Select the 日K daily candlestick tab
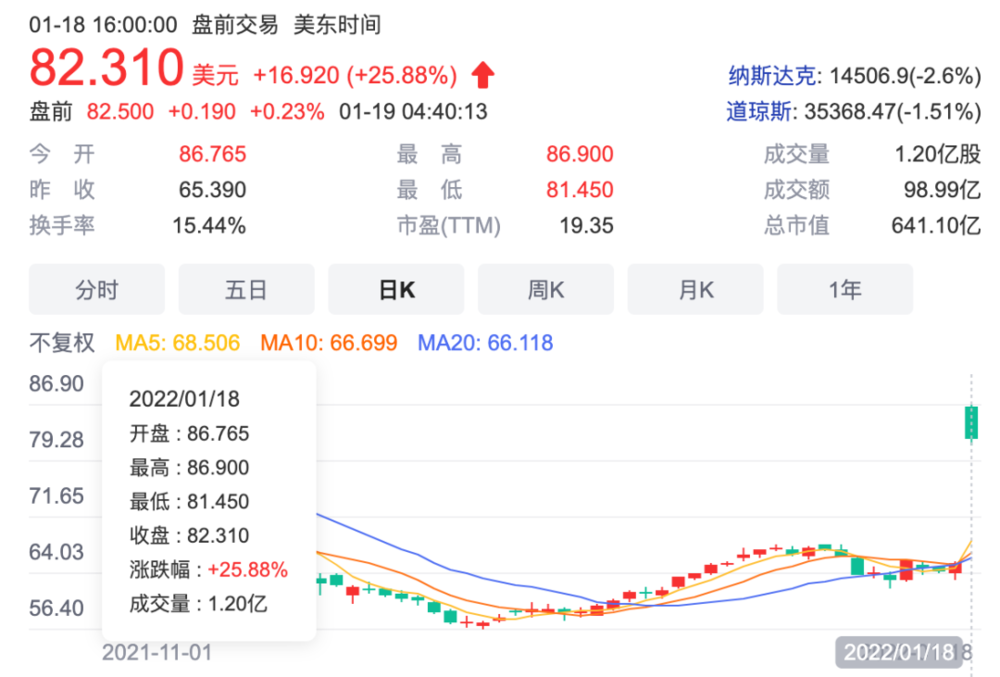The height and width of the screenshot is (677, 1000). (396, 290)
